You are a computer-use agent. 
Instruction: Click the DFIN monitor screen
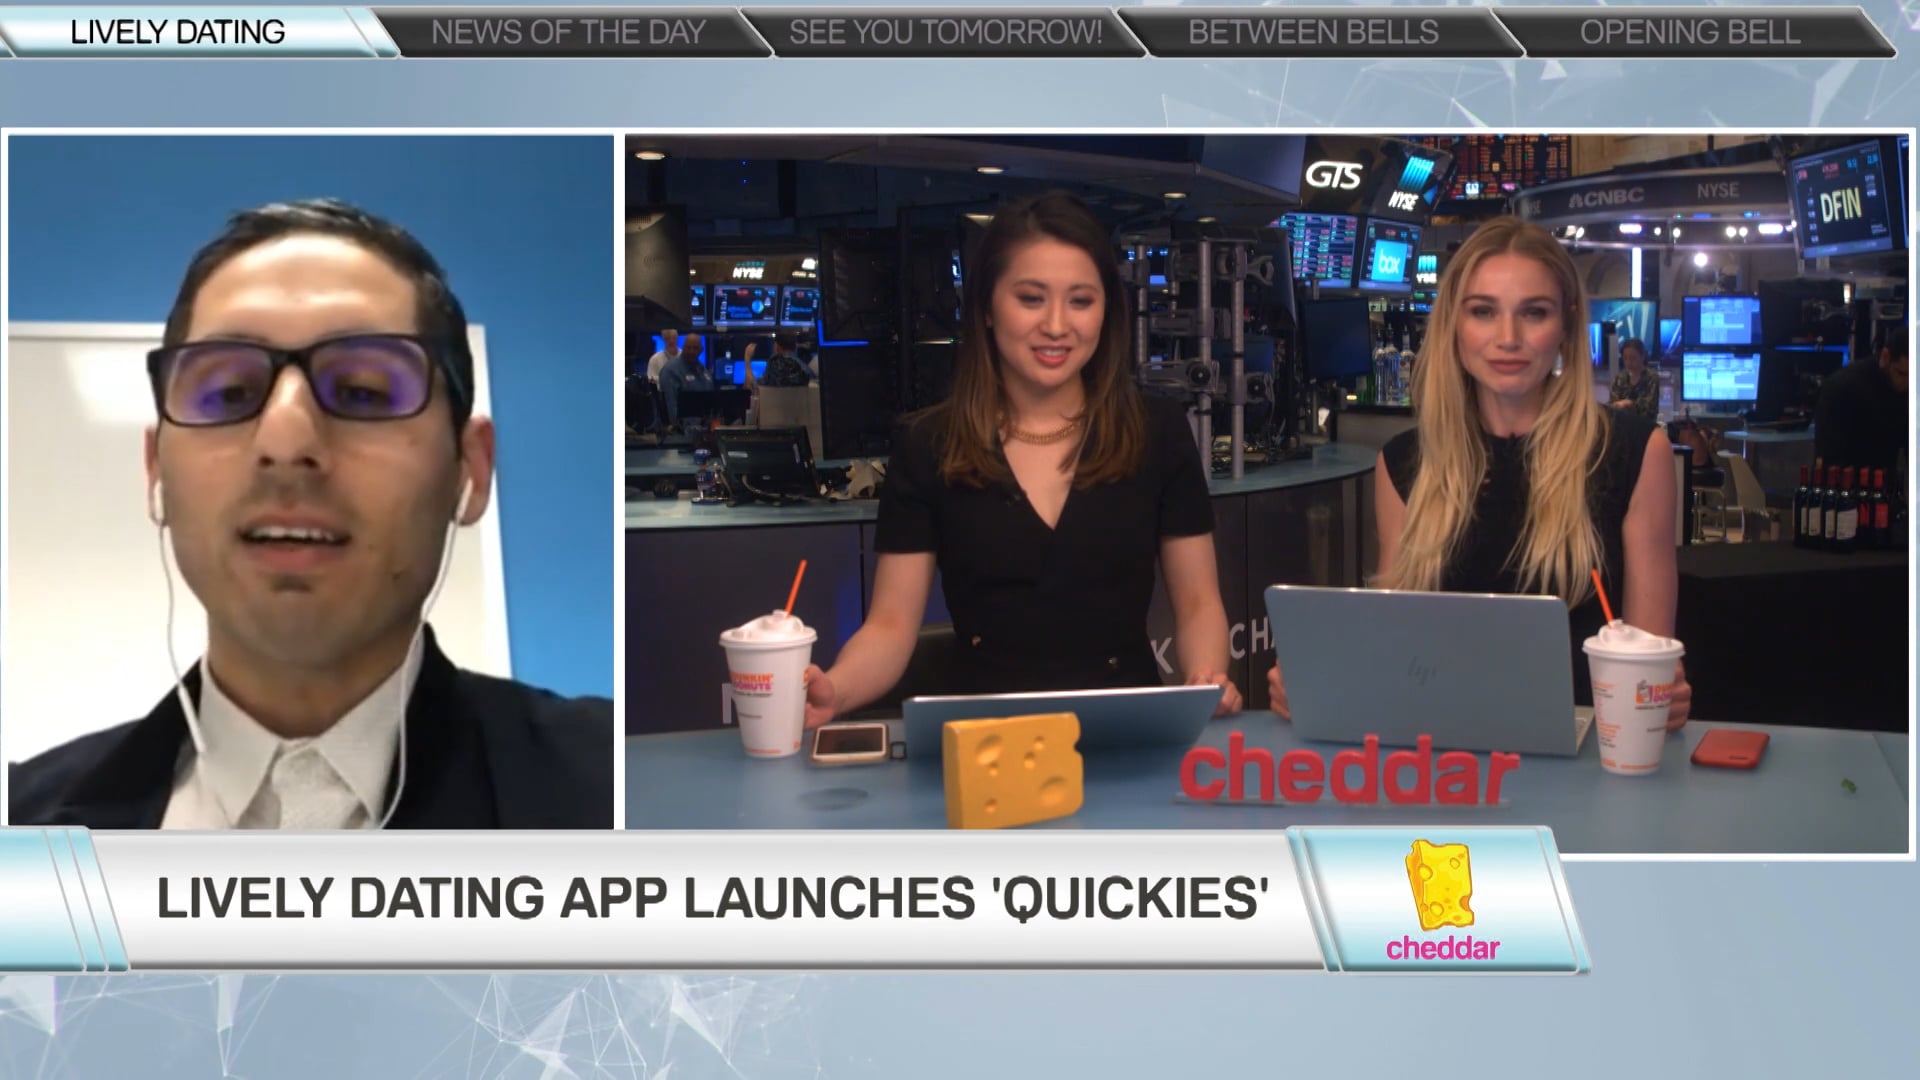[x=1840, y=205]
